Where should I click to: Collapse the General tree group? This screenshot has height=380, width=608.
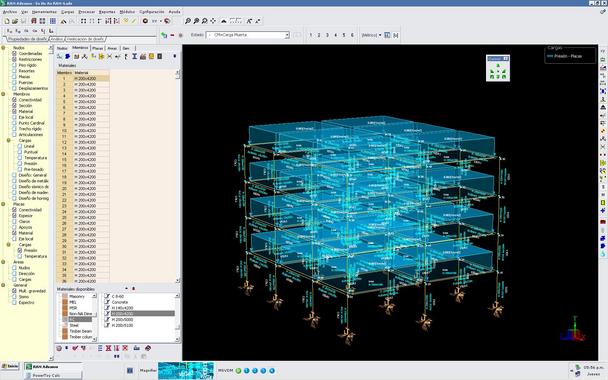(3, 285)
